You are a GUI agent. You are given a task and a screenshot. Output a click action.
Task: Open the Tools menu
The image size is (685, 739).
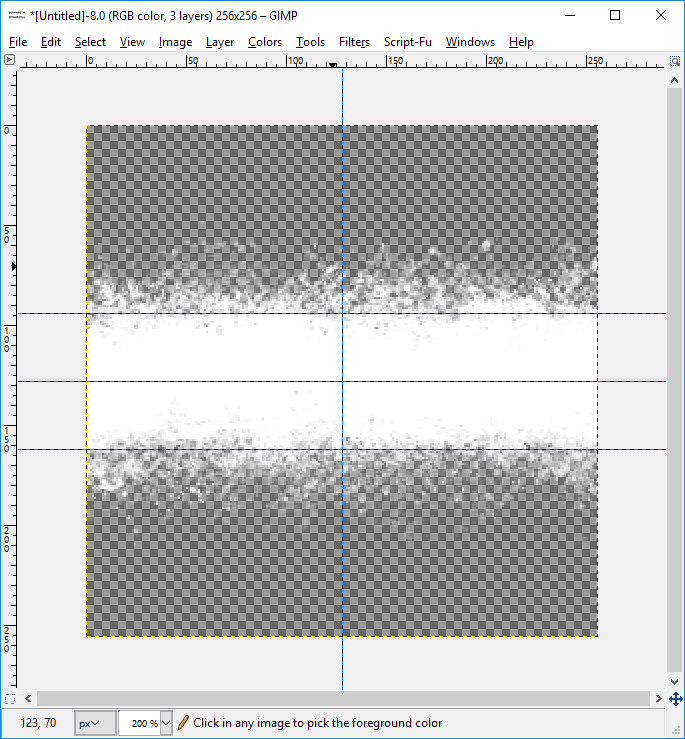tap(310, 42)
